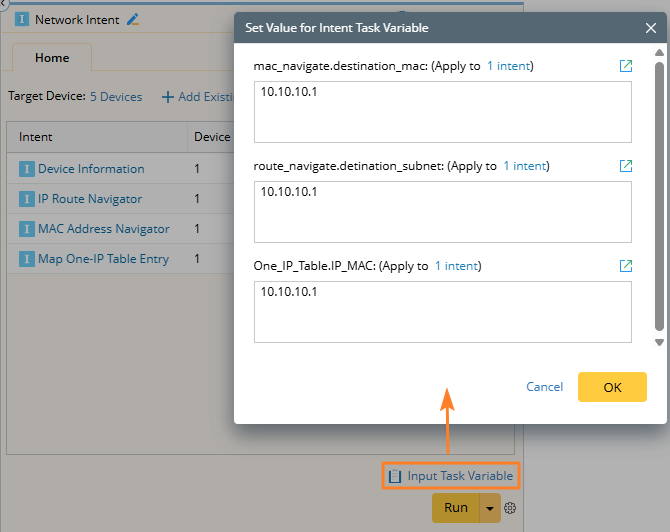
Task: Expand the Run button dropdown arrow
Action: pos(490,508)
